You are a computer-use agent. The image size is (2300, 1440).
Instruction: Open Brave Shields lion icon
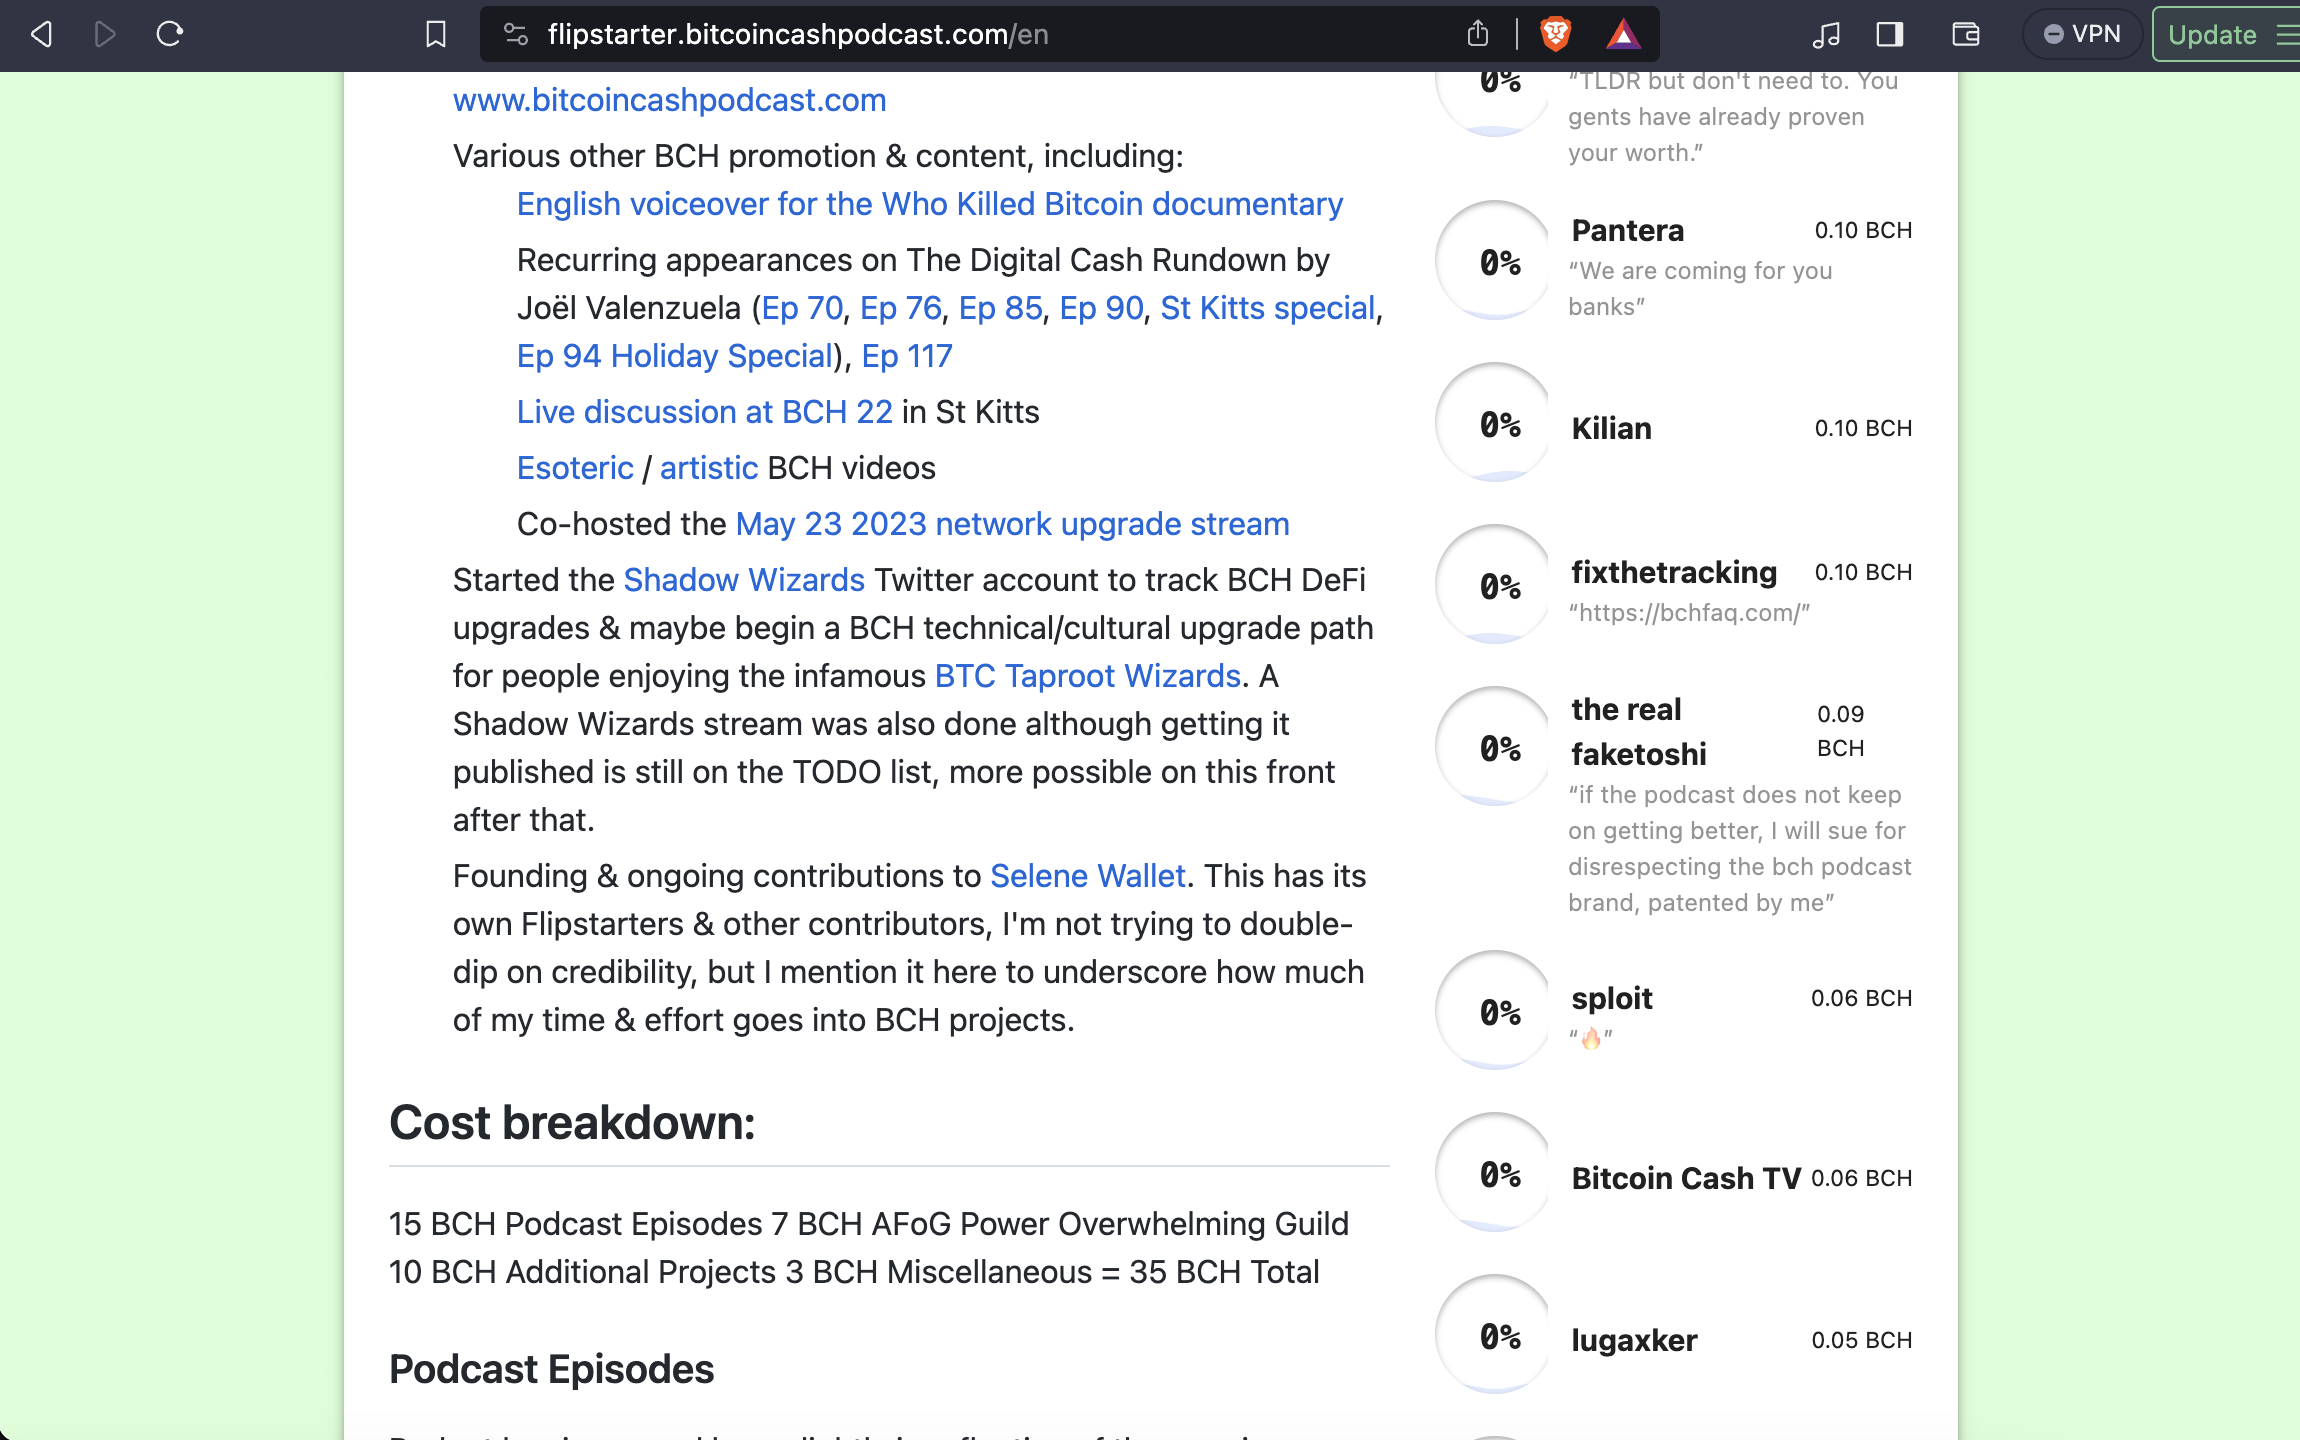click(1555, 34)
